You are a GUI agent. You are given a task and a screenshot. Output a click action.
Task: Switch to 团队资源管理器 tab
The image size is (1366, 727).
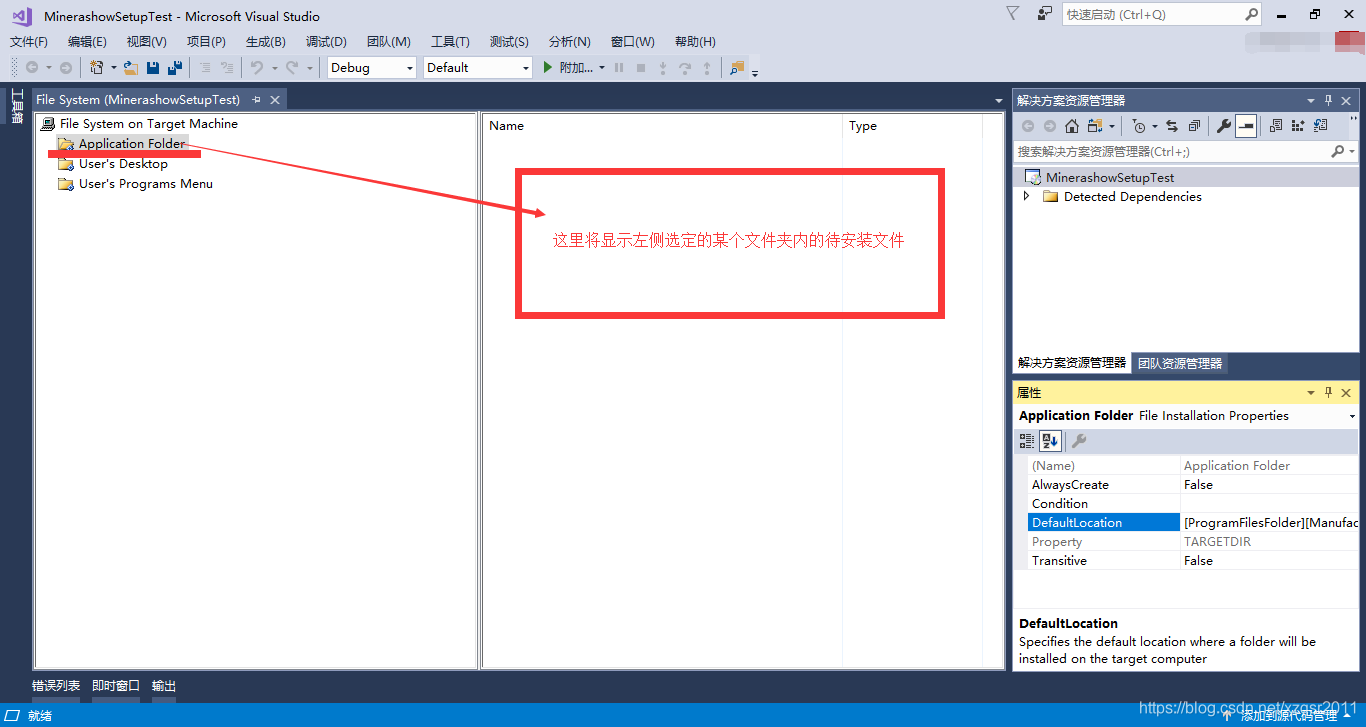1180,364
